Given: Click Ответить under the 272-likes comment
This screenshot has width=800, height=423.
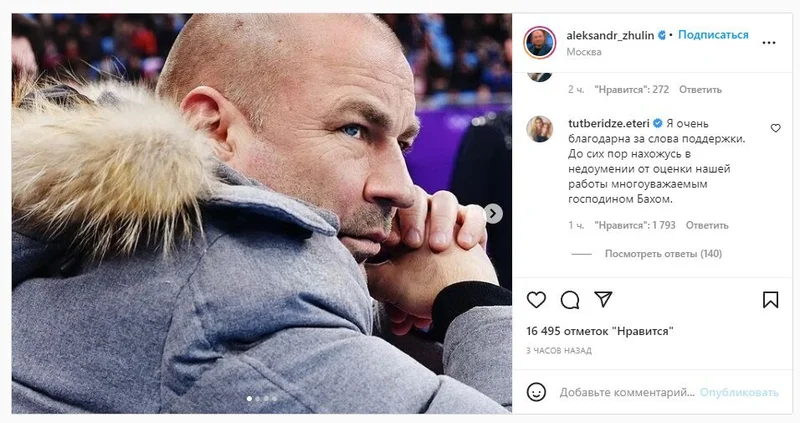Looking at the screenshot, I should pyautogui.click(x=700, y=89).
